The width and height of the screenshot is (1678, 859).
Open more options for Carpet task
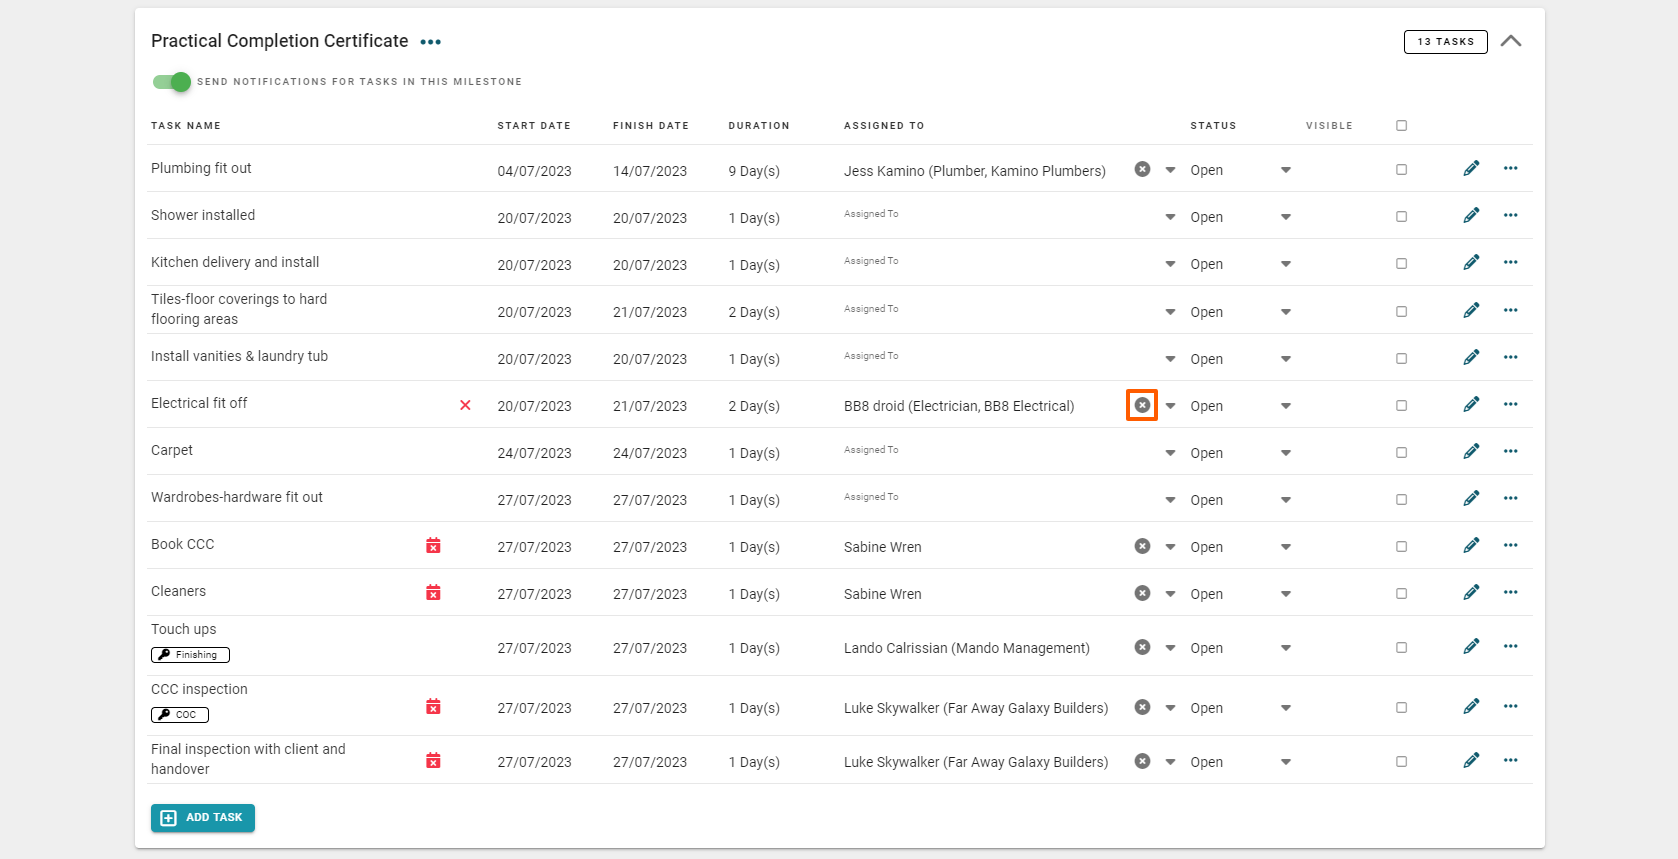[1510, 452]
